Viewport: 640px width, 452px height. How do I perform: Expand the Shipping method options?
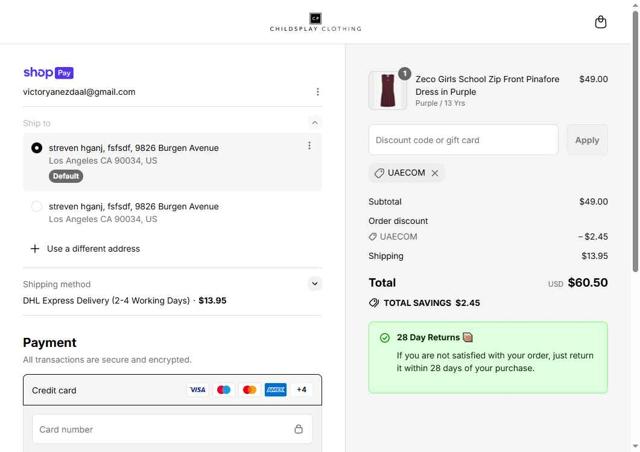point(315,284)
